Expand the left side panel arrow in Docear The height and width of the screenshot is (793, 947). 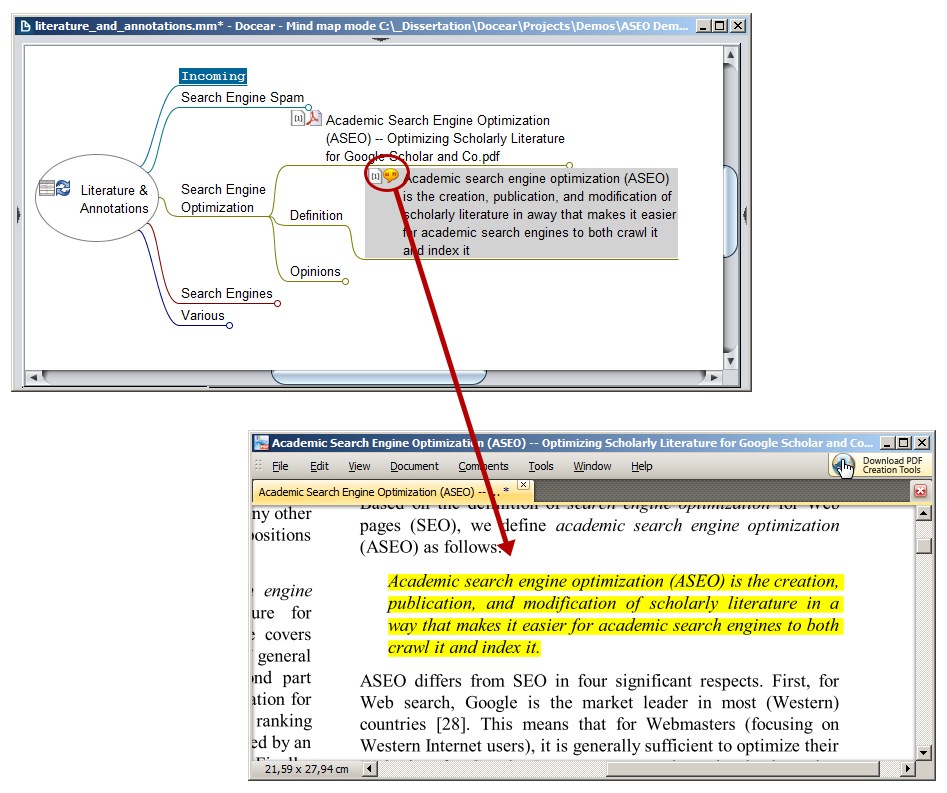pos(18,214)
